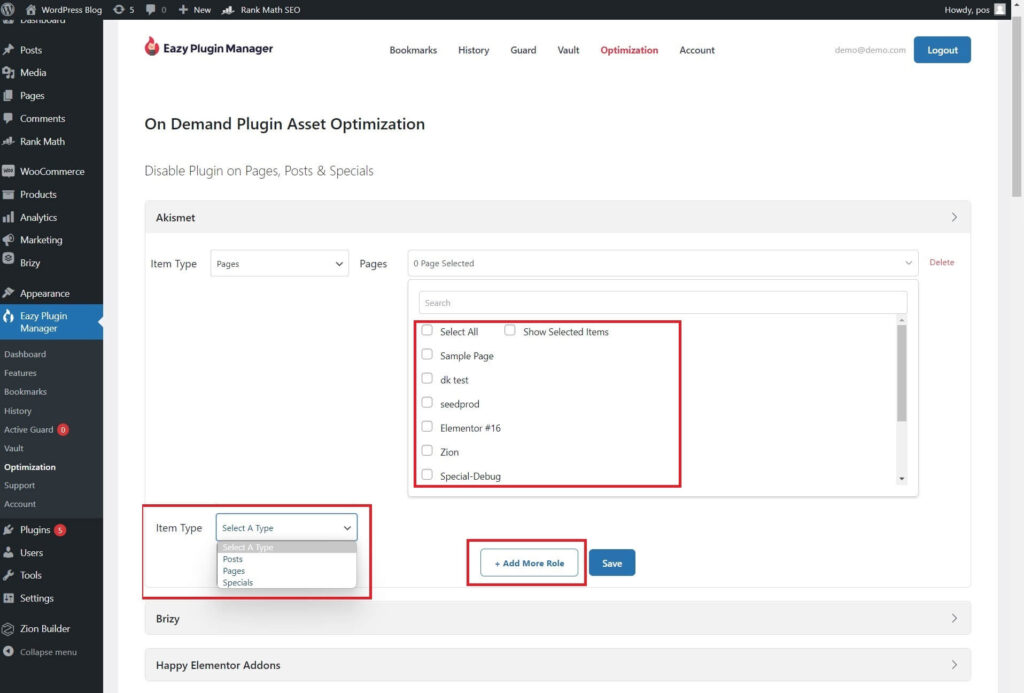Click the Appearance brush icon
Viewport: 1024px width, 693px height.
8,293
